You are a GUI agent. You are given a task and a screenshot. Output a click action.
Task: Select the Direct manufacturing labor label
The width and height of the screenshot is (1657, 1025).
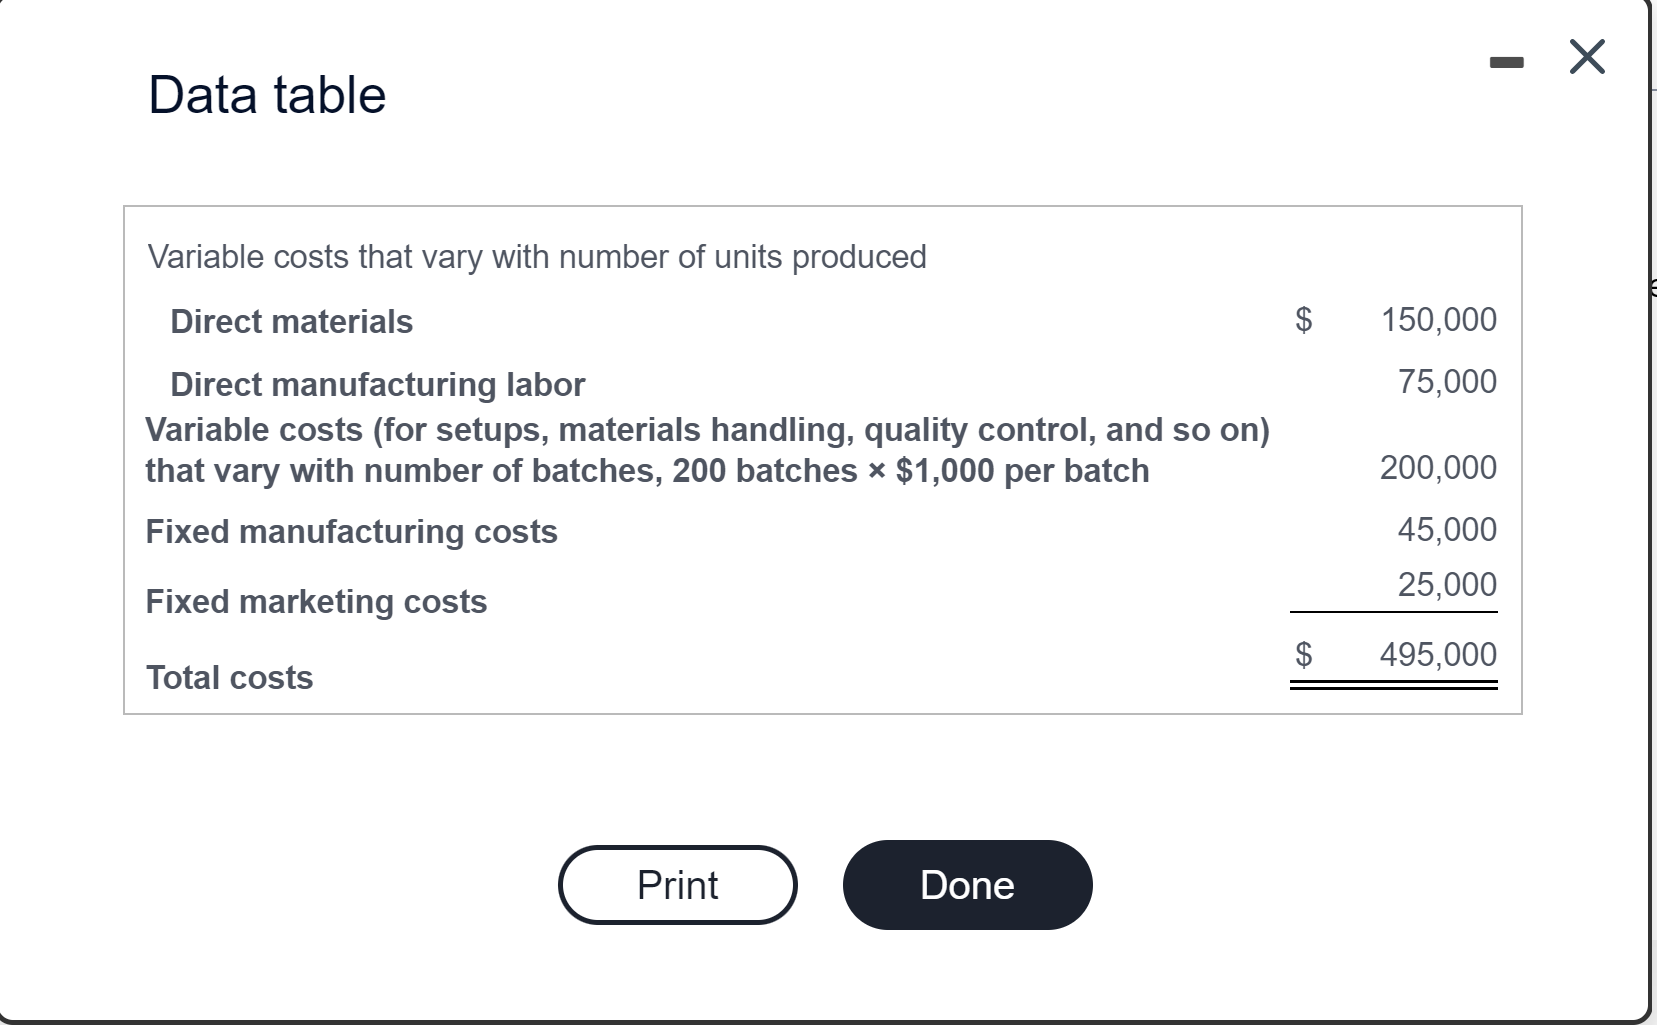click(x=377, y=384)
